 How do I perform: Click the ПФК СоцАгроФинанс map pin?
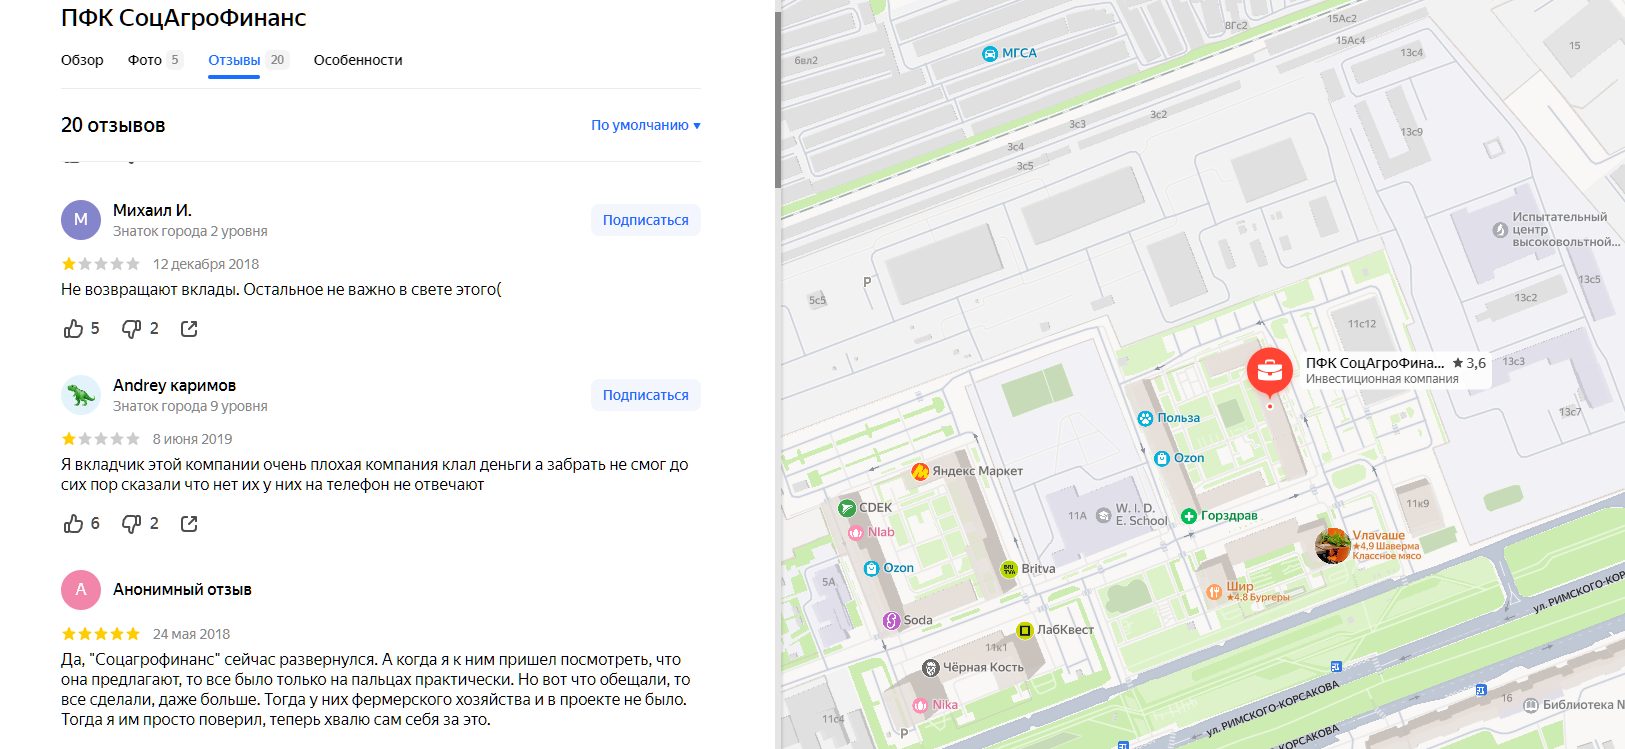tap(1270, 372)
